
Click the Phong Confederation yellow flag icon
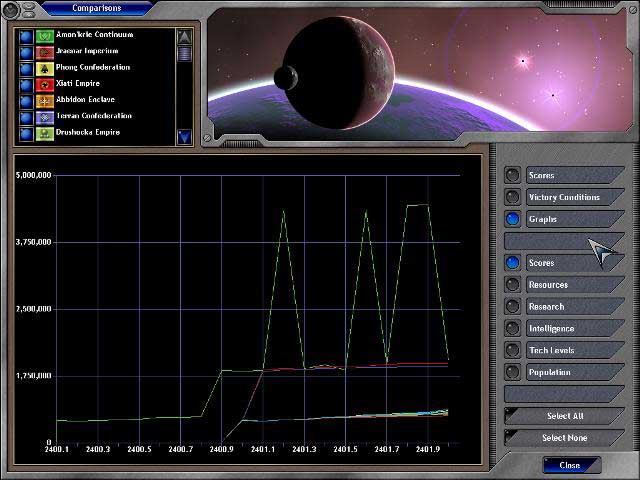(x=45, y=68)
